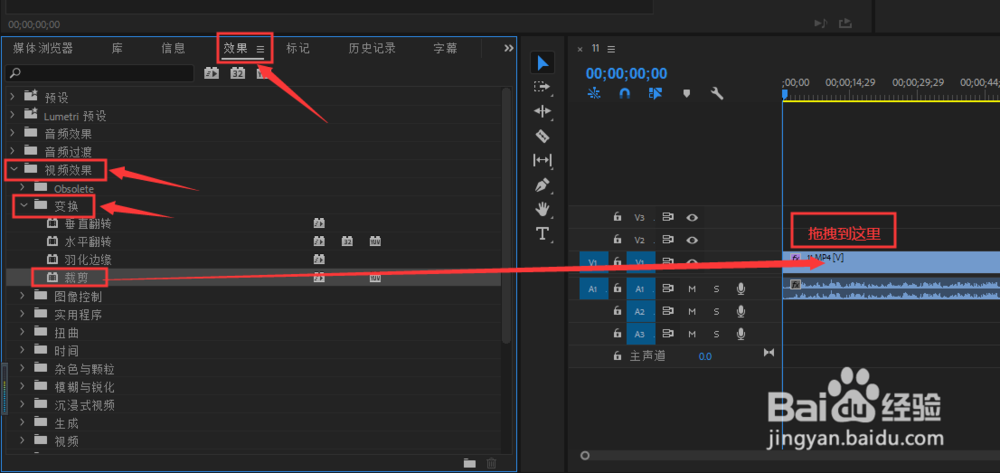Toggle the A1 source patch button
This screenshot has height=473, width=1000.
click(x=592, y=289)
